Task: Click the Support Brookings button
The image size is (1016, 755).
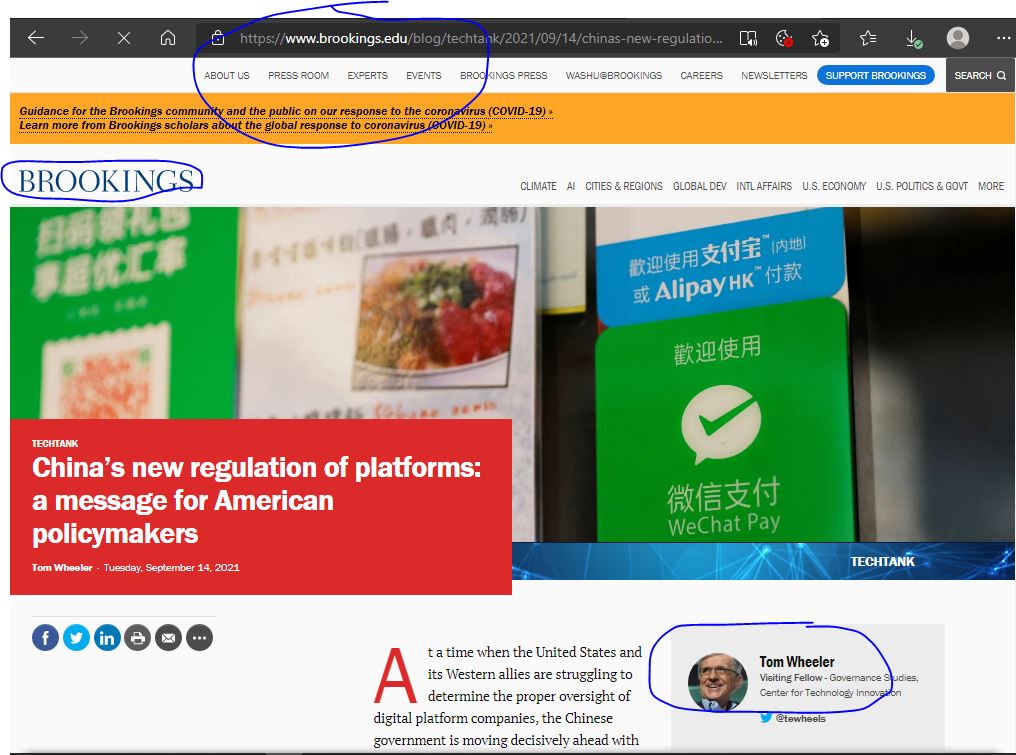Action: tap(875, 75)
